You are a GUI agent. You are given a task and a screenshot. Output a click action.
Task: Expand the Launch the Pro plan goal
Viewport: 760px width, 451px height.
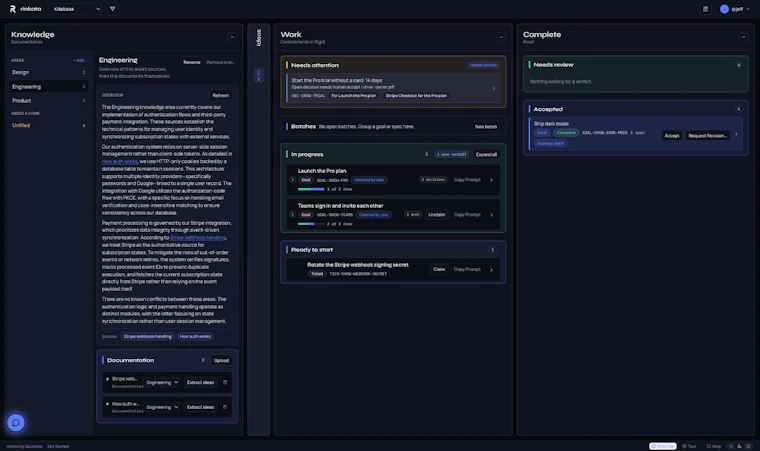point(292,179)
